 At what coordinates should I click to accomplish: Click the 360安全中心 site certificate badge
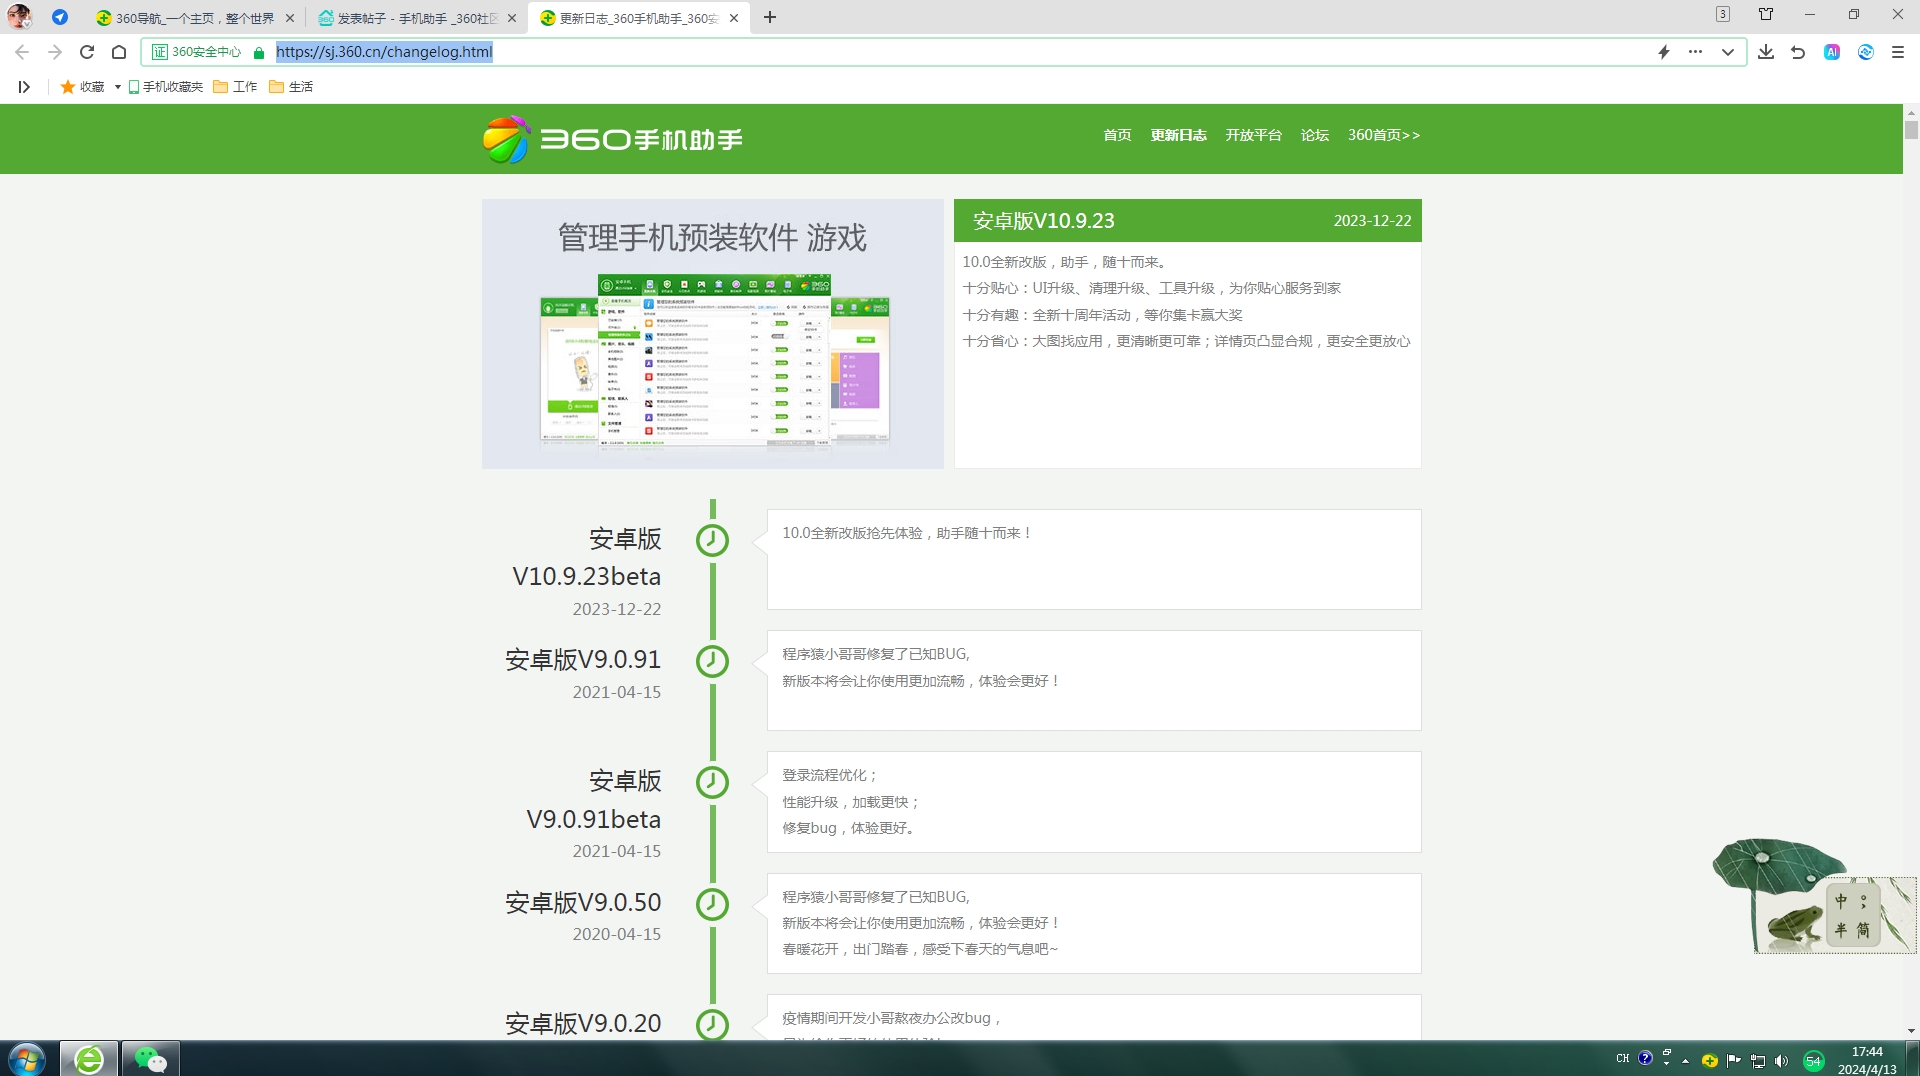(x=197, y=52)
